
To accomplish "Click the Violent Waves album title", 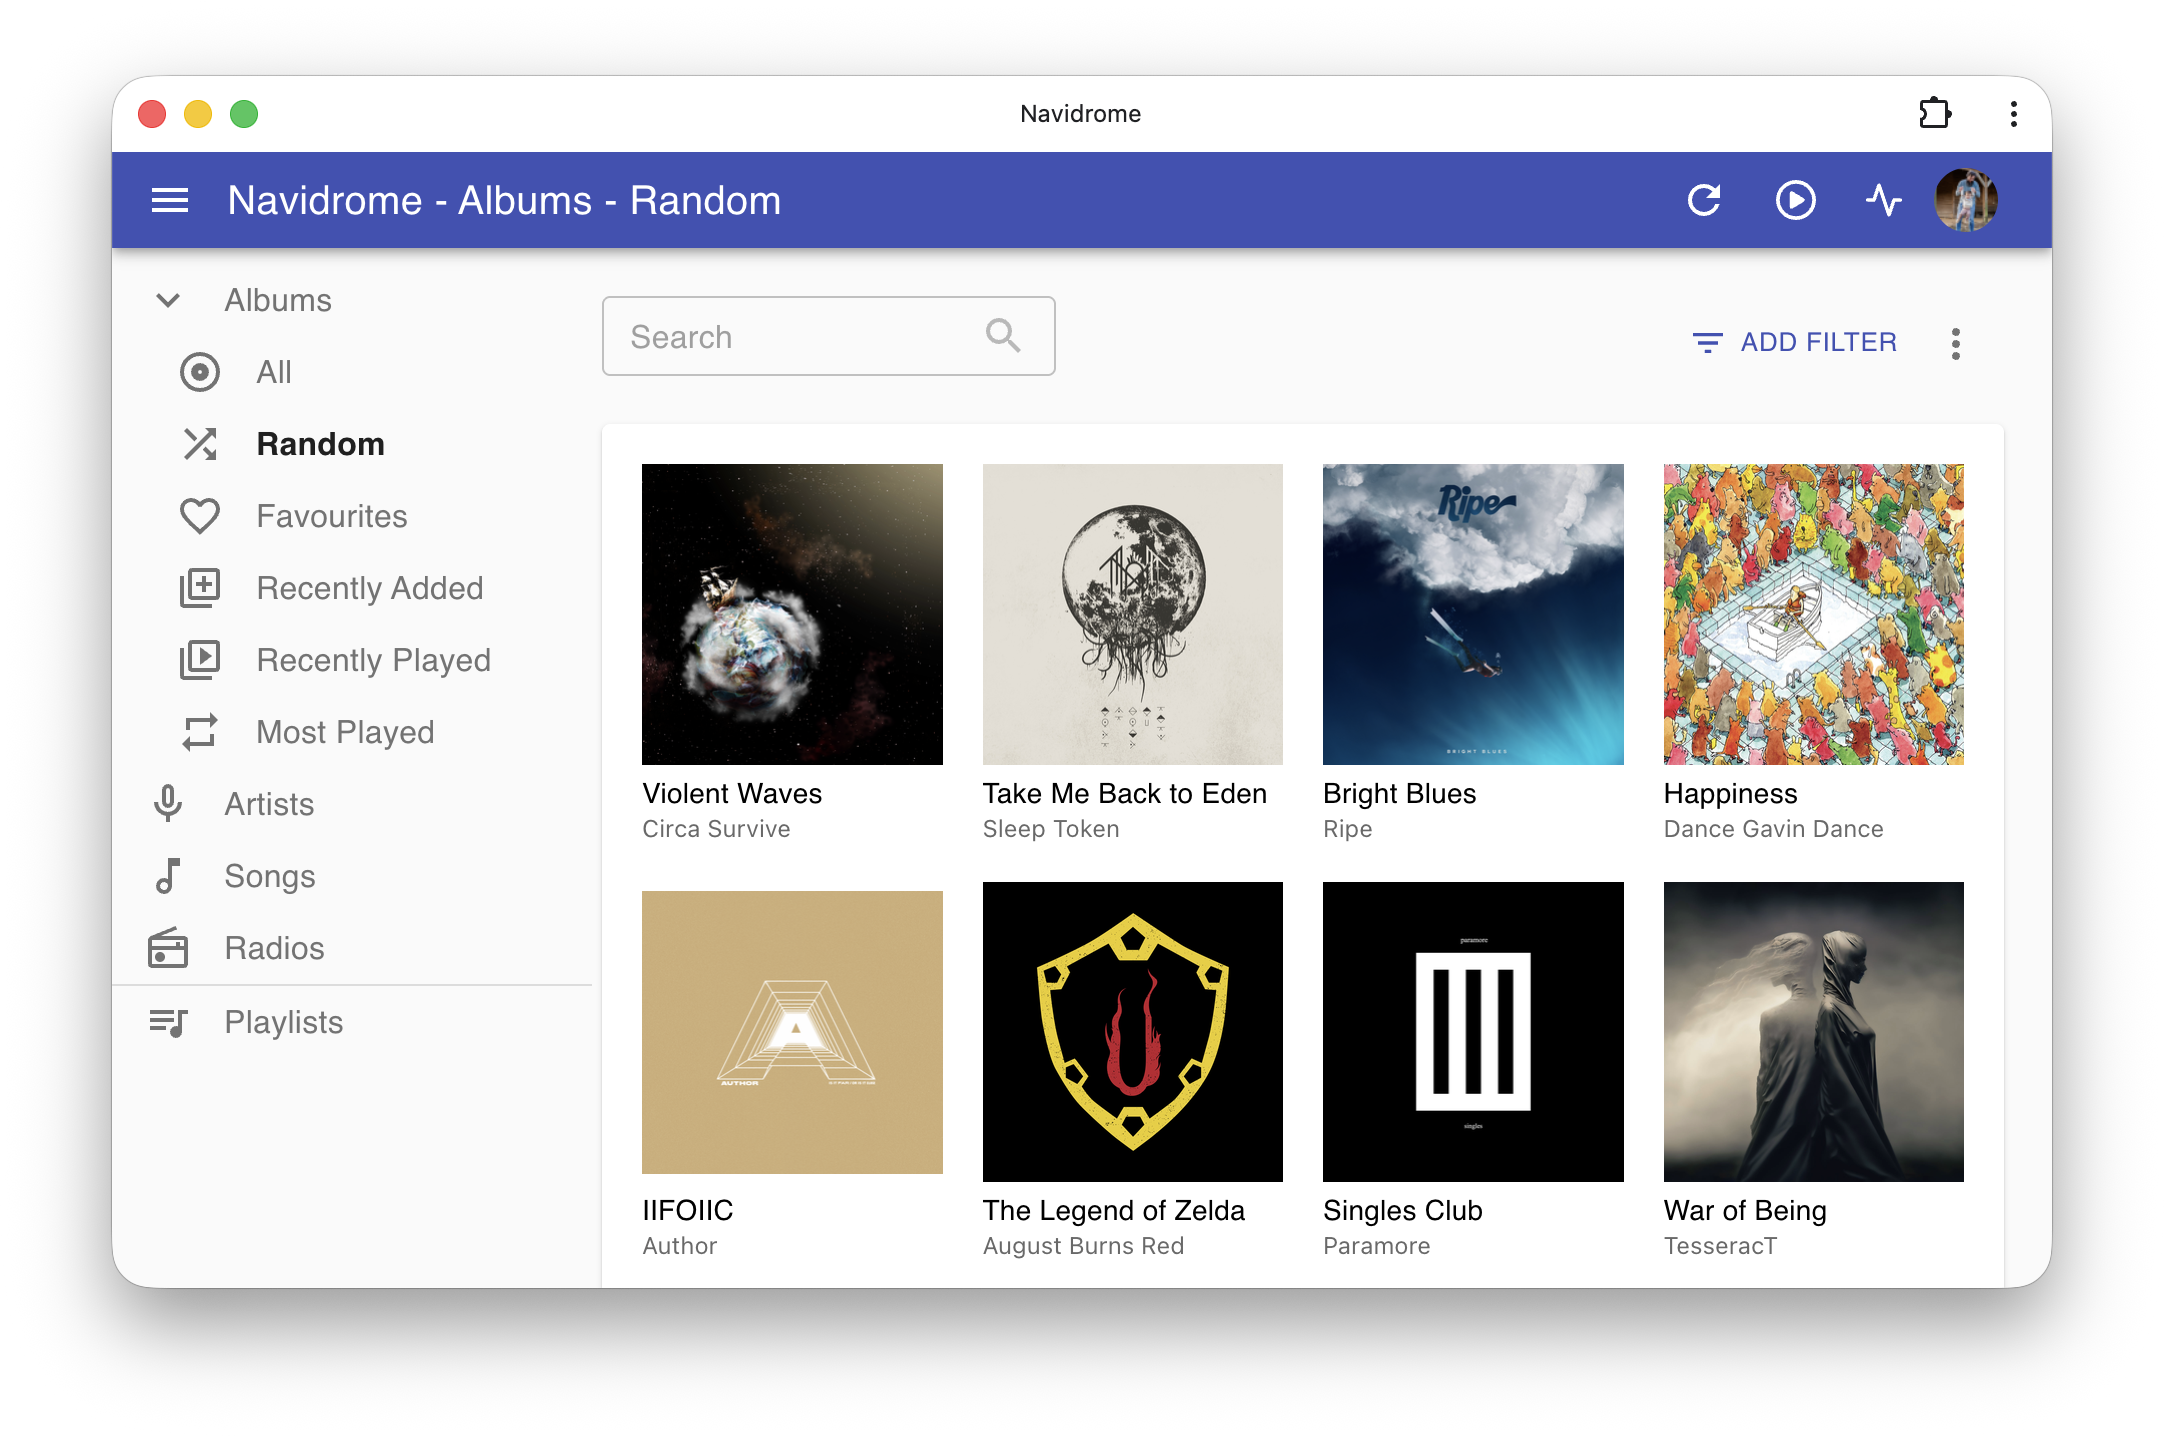I will point(732,794).
